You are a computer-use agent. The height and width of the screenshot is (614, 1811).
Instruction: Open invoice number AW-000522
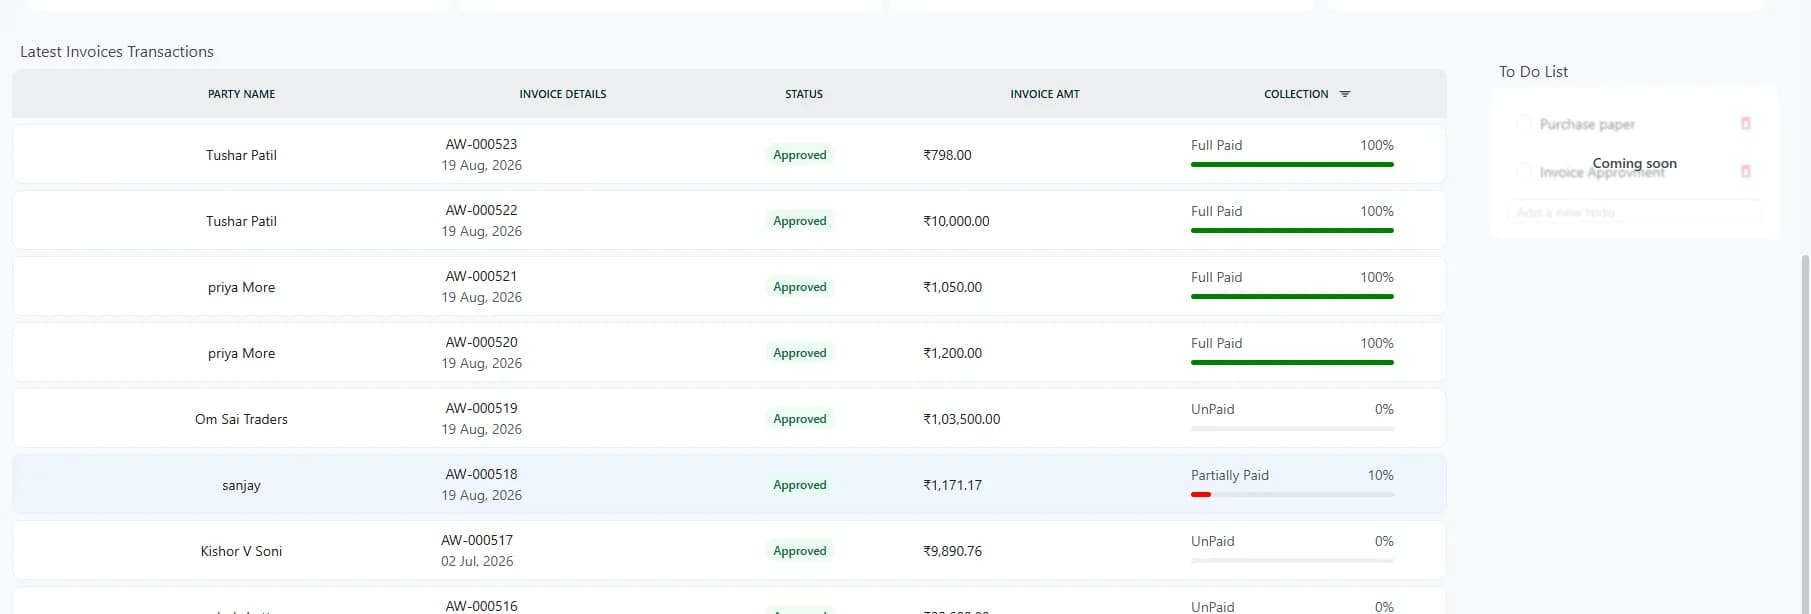coord(481,210)
